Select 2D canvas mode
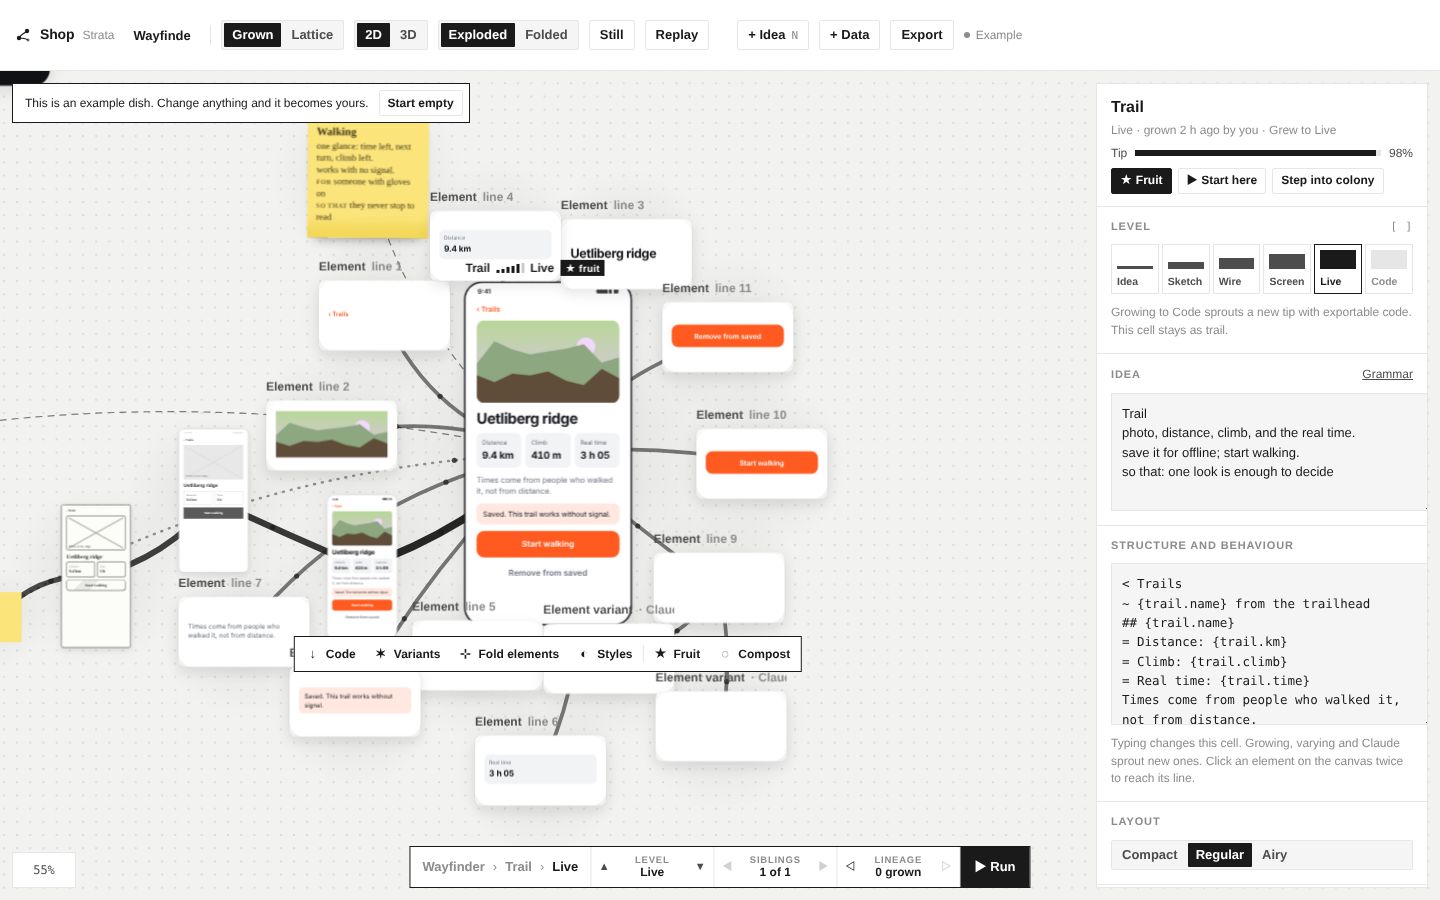The image size is (1440, 900). (x=373, y=35)
